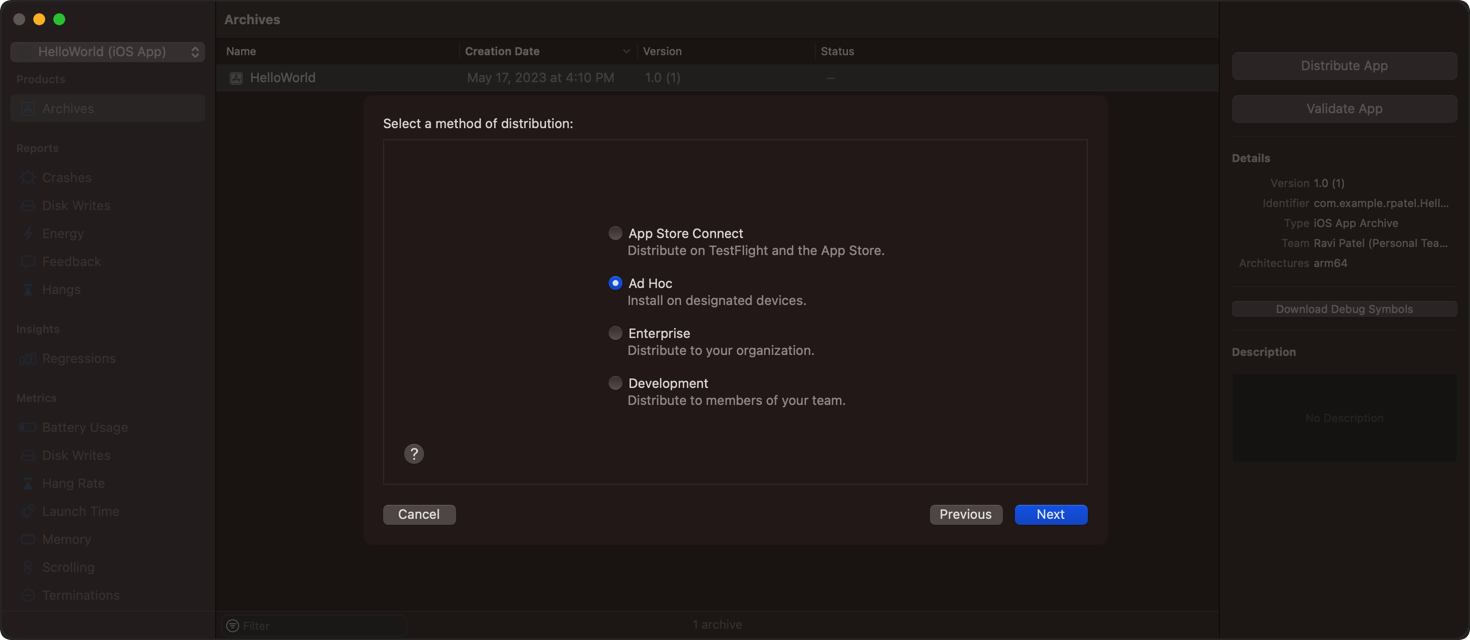Click the filter icon in the bottom bar
1470x640 pixels.
[233, 626]
